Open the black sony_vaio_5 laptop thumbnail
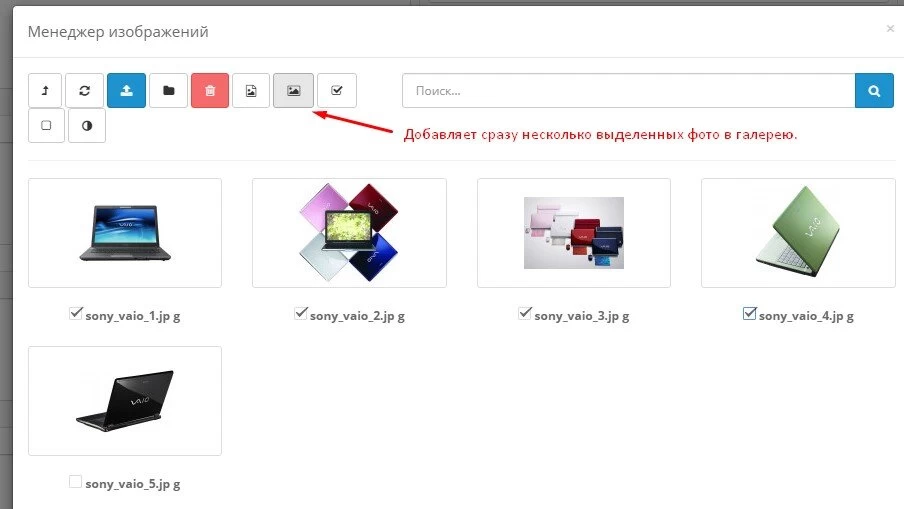The image size is (904, 509). click(125, 401)
